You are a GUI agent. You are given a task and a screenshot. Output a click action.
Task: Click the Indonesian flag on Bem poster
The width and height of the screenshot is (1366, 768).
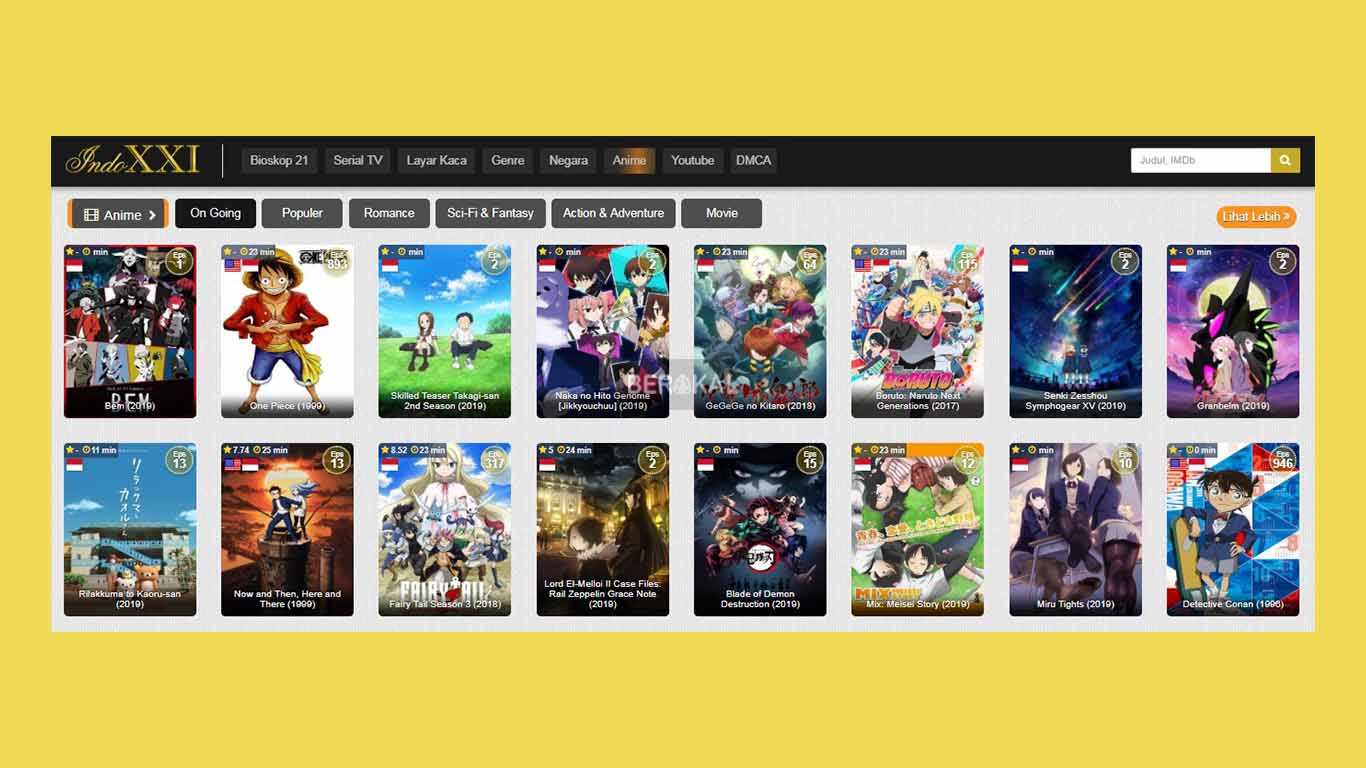[73, 267]
